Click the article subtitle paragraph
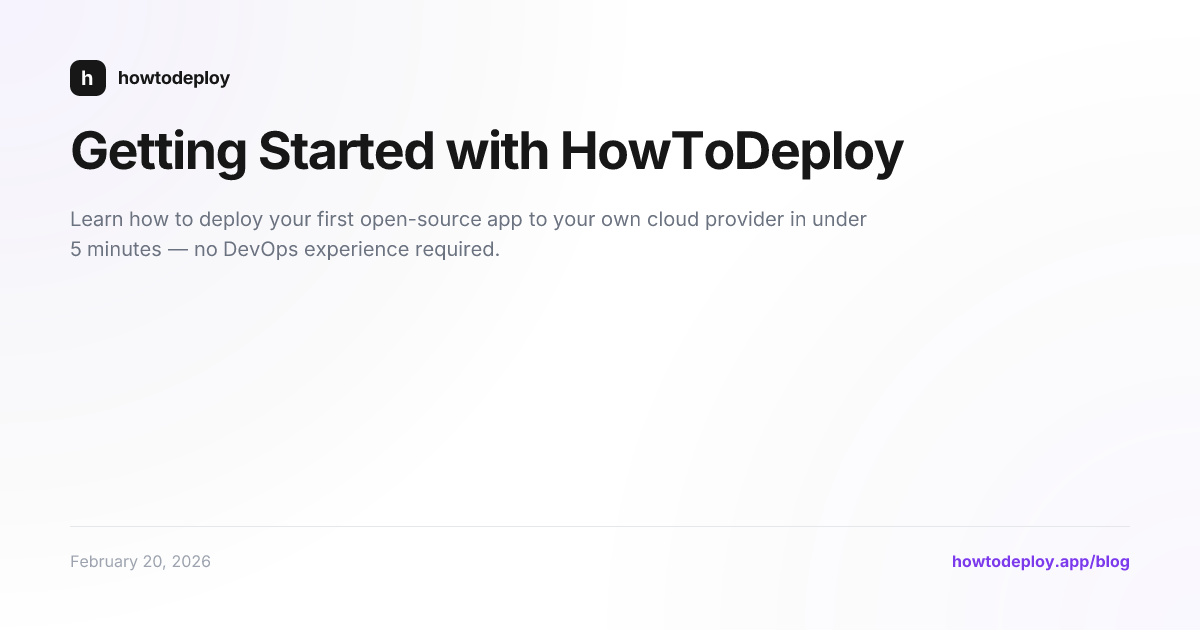This screenshot has height=630, width=1200. [468, 233]
